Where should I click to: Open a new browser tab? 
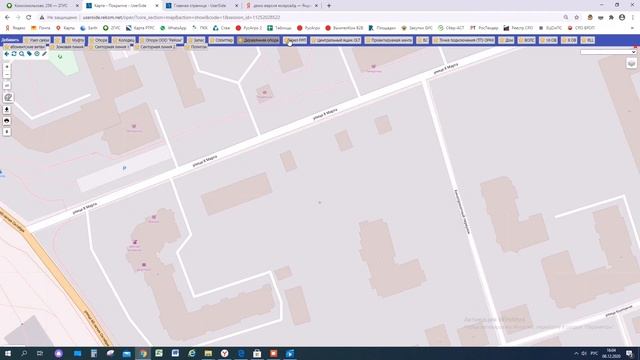tap(329, 6)
